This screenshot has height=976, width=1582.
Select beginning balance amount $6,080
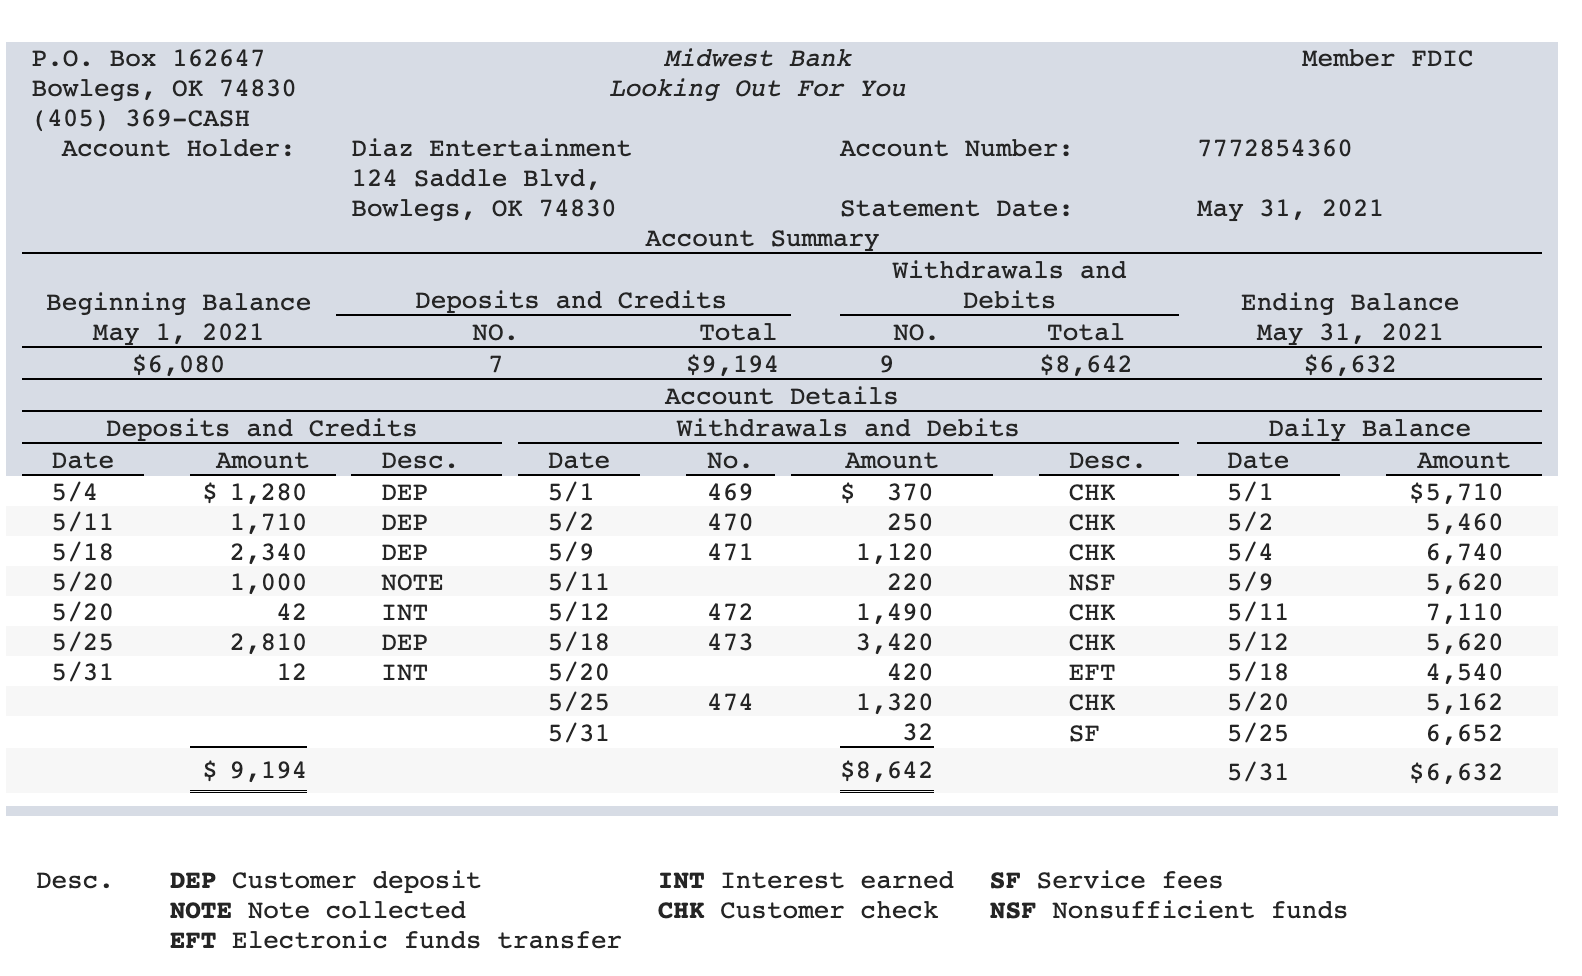179,365
